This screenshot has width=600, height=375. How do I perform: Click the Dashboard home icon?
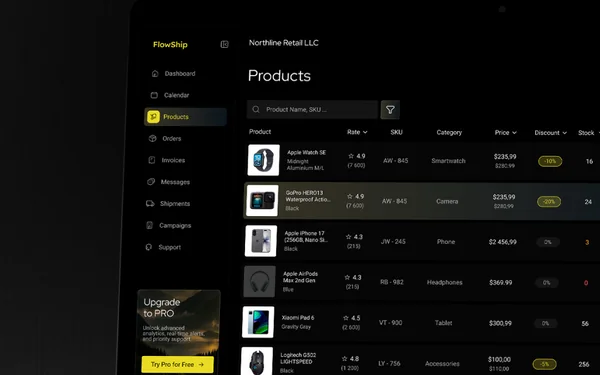(x=155, y=73)
